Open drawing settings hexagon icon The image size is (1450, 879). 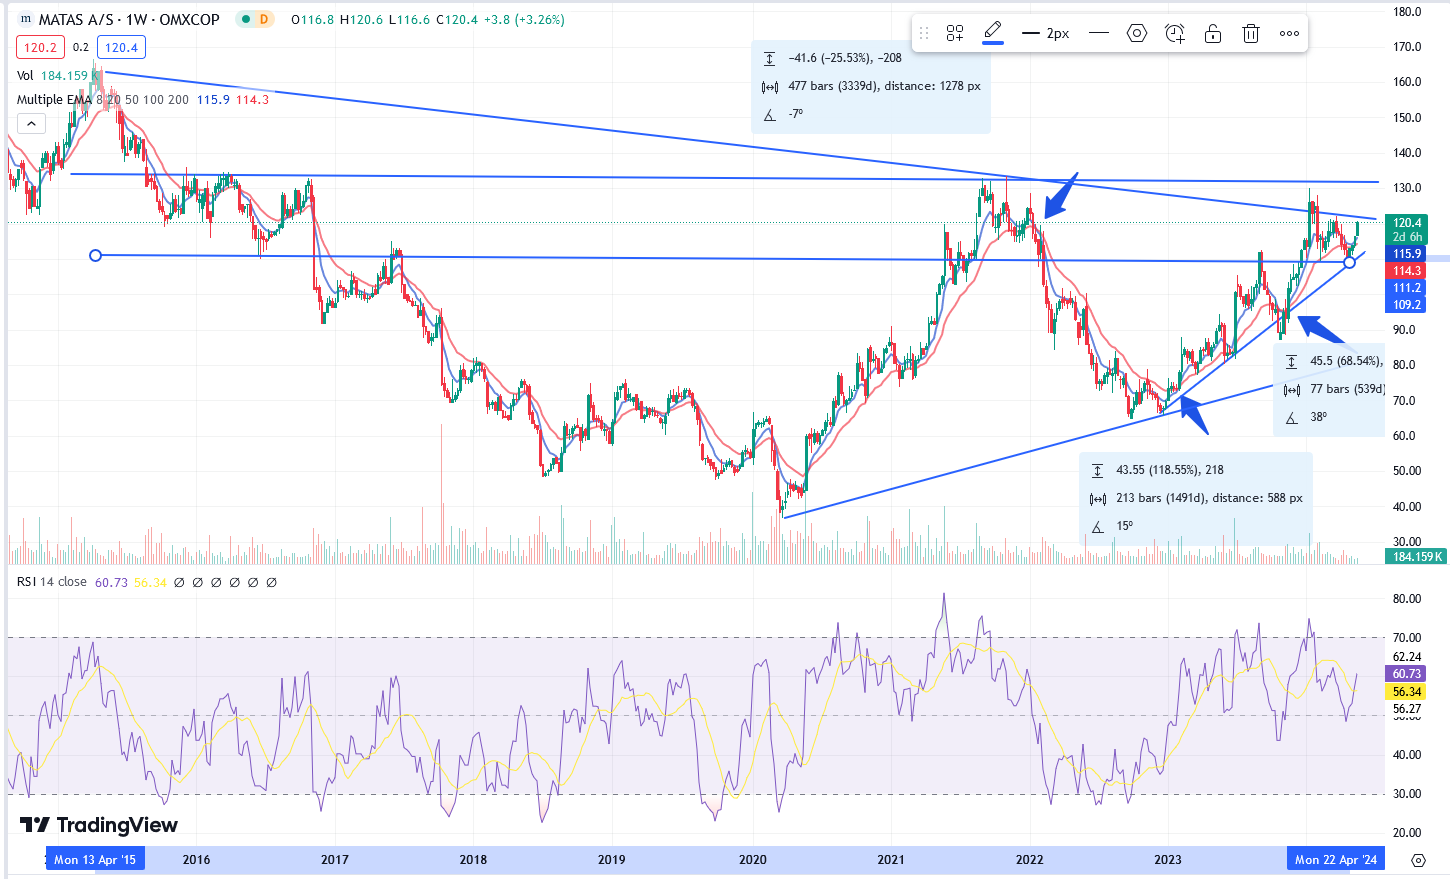point(1137,33)
